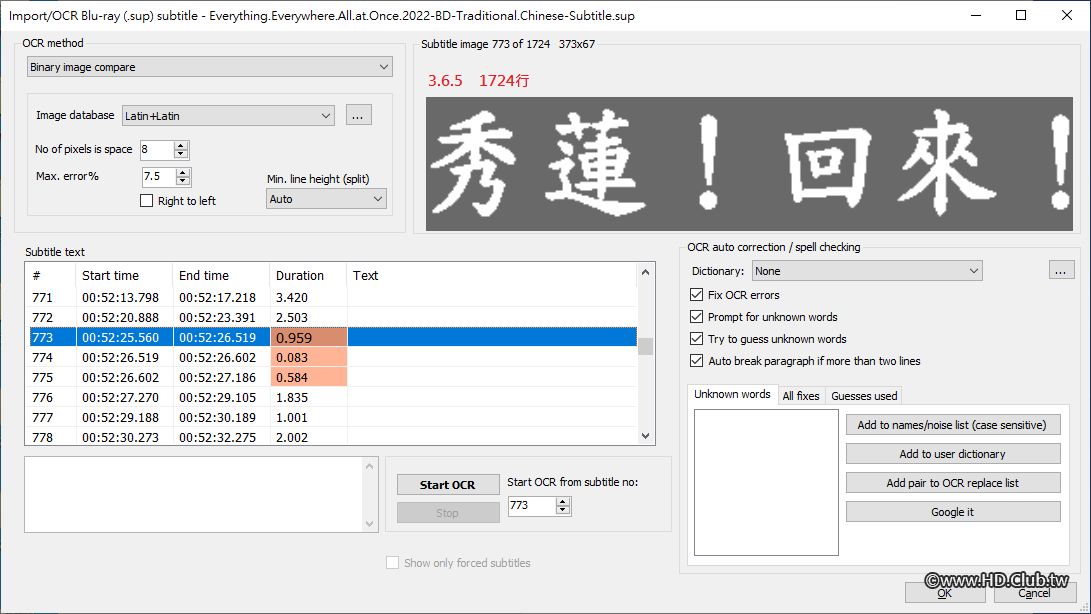
Task: Toggle Prompt for unknown words checkbox
Action: tap(696, 317)
